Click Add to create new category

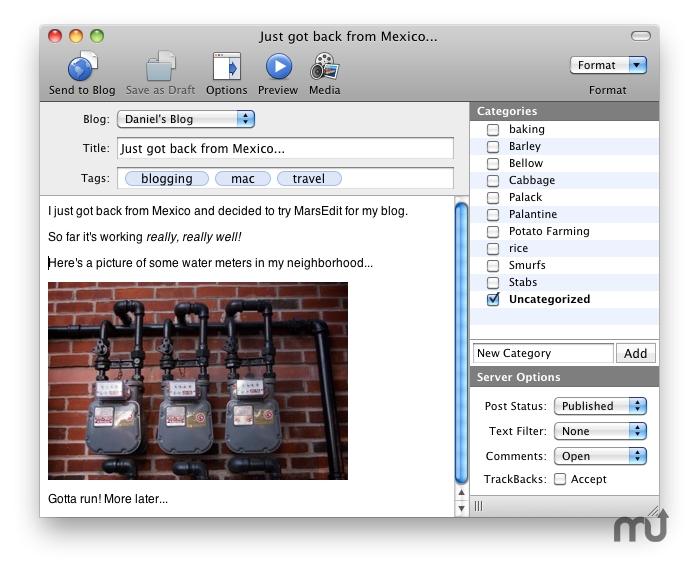coord(636,353)
